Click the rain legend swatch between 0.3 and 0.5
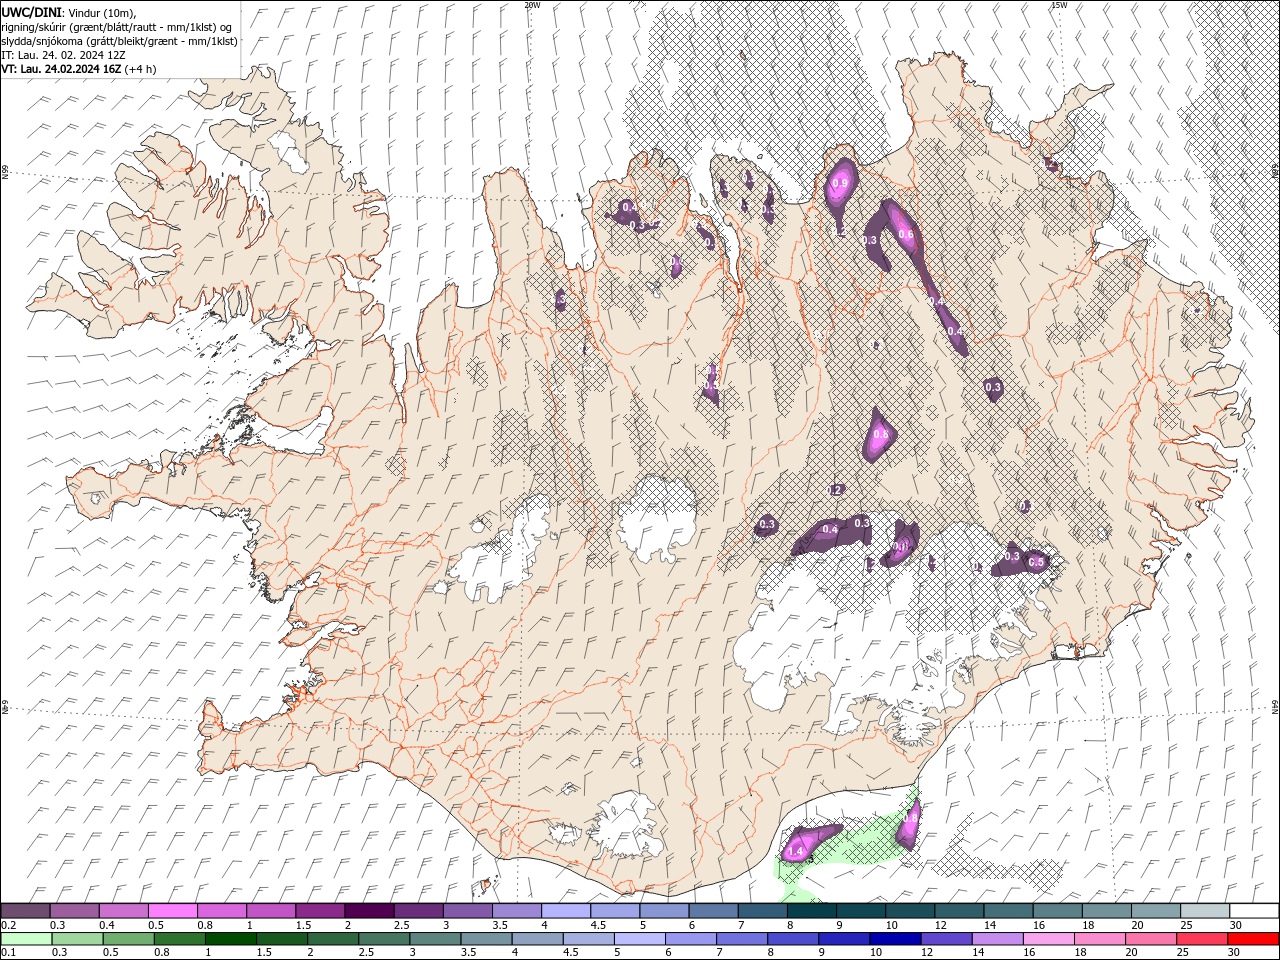This screenshot has width=1280, height=960. (78, 939)
